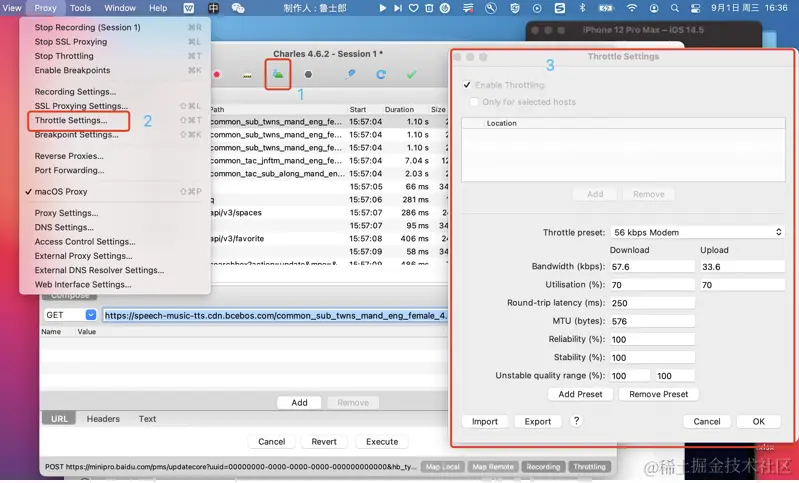Select Stop Throttling menu item
The image size is (799, 483).
(115, 56)
